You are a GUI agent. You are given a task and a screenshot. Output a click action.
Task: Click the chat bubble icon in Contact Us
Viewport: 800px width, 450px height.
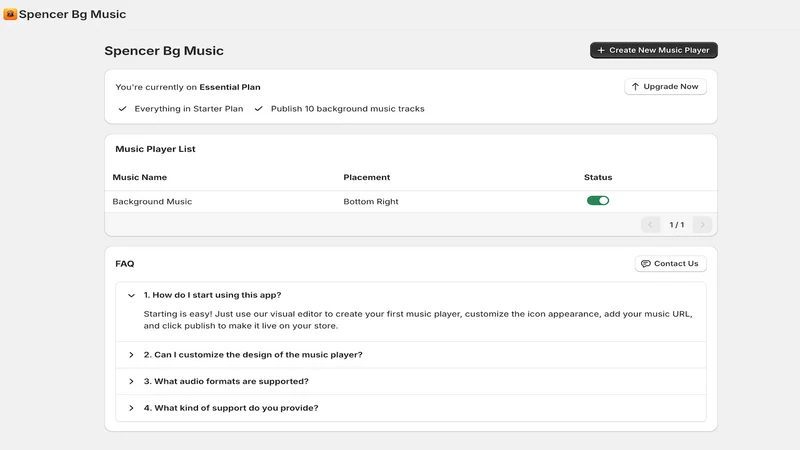pos(645,264)
